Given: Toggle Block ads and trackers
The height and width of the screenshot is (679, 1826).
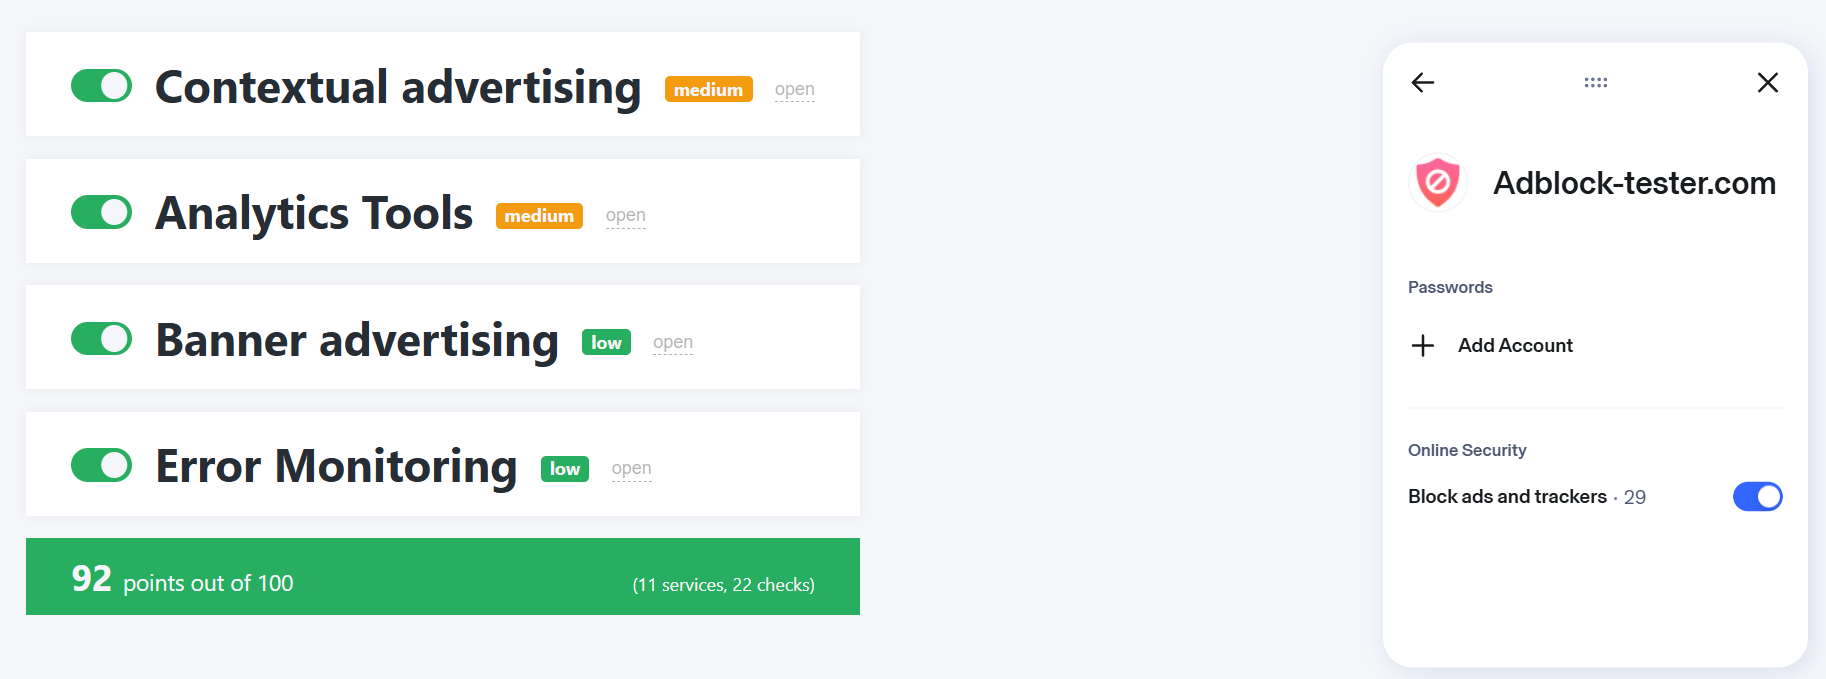Looking at the screenshot, I should coord(1757,496).
